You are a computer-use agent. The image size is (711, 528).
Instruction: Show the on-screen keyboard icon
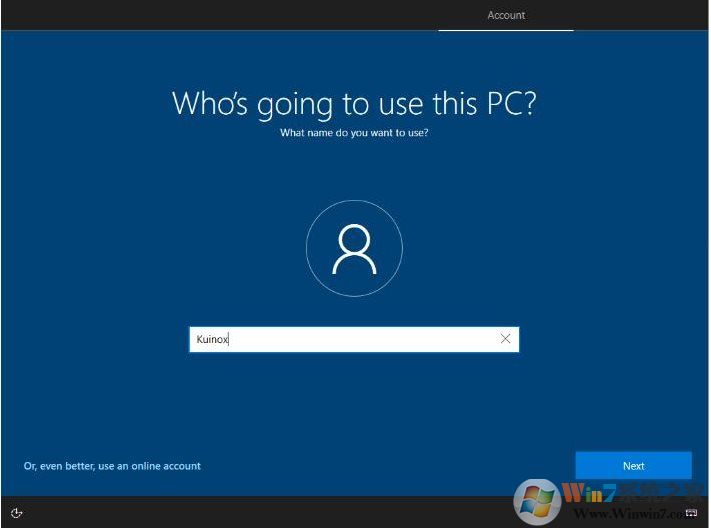click(x=691, y=512)
